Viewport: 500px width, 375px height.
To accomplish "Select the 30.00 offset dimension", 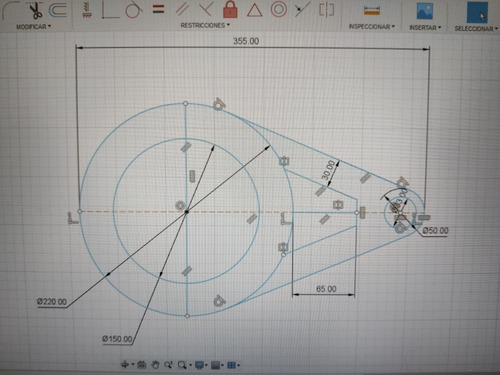I will (x=328, y=170).
